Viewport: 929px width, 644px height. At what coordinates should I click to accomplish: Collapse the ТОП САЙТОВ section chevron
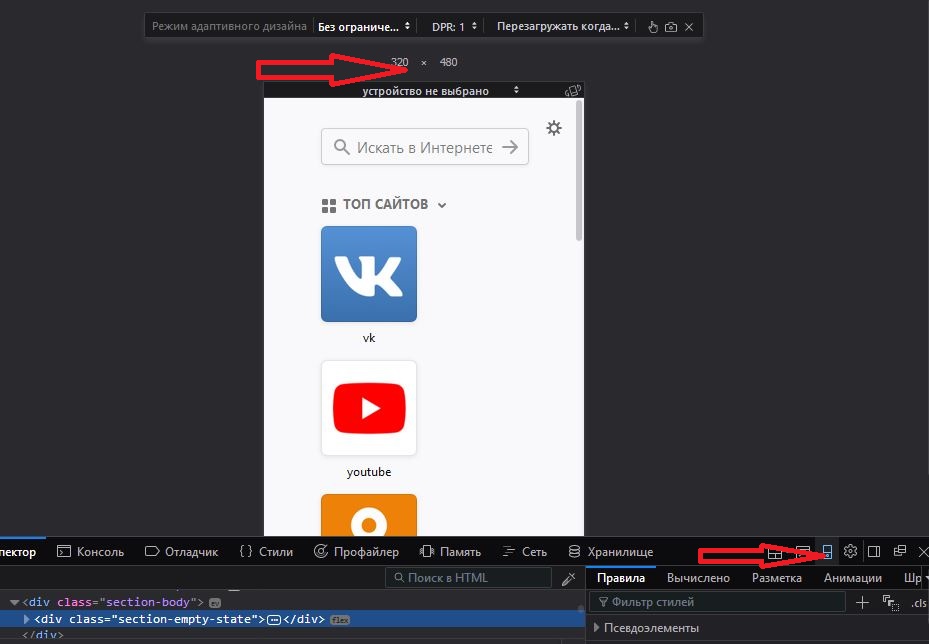tap(442, 205)
